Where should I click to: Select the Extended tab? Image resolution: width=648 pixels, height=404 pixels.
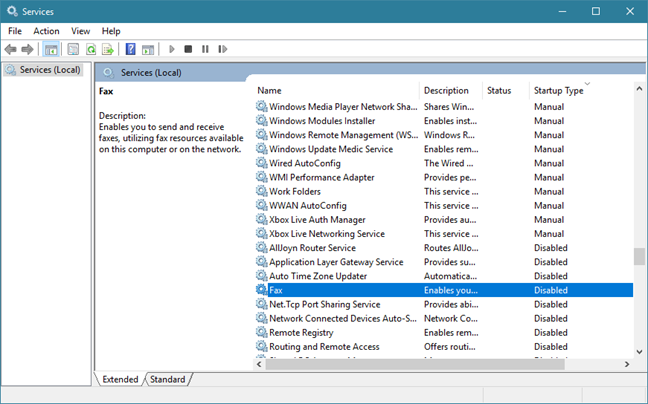tap(120, 379)
